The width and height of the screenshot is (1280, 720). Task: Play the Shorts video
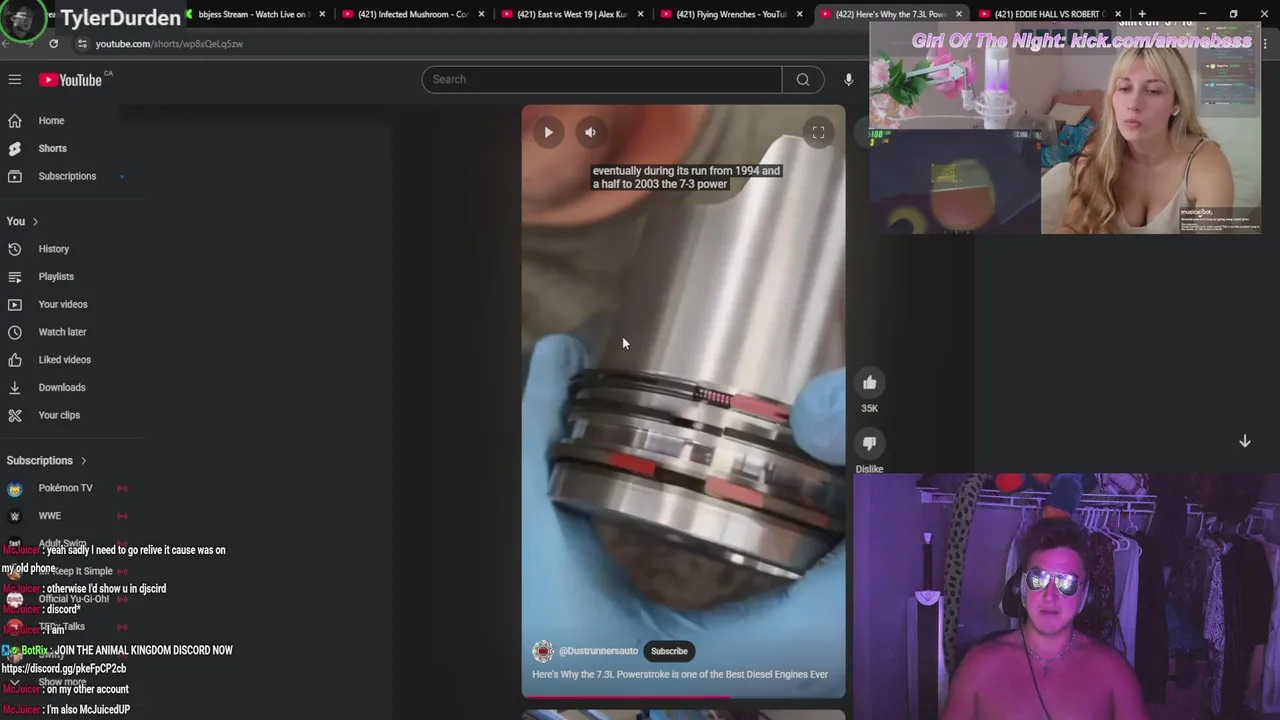(x=548, y=132)
